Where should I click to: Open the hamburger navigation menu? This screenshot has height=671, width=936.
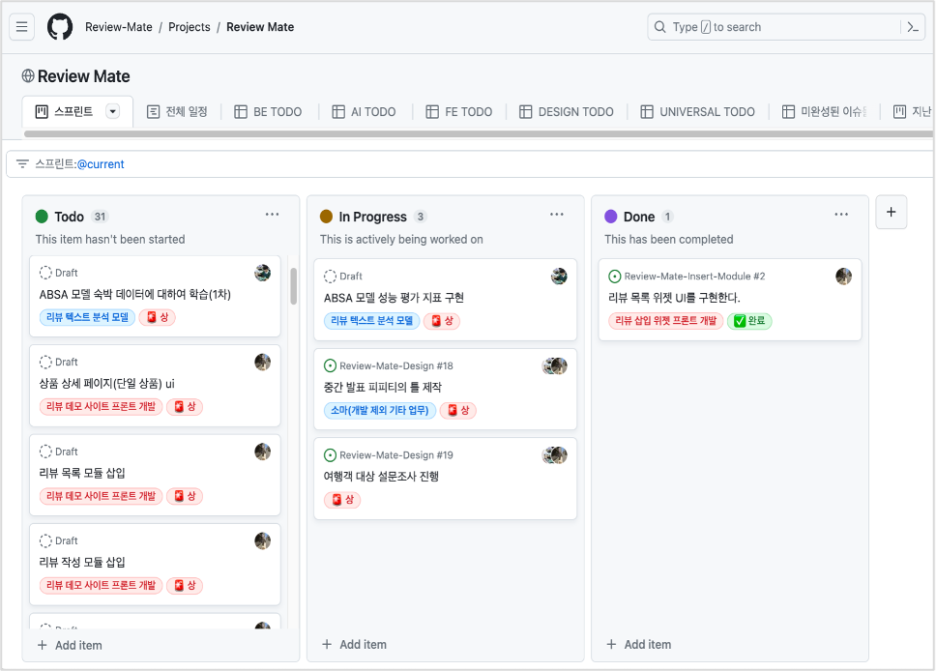click(x=22, y=27)
